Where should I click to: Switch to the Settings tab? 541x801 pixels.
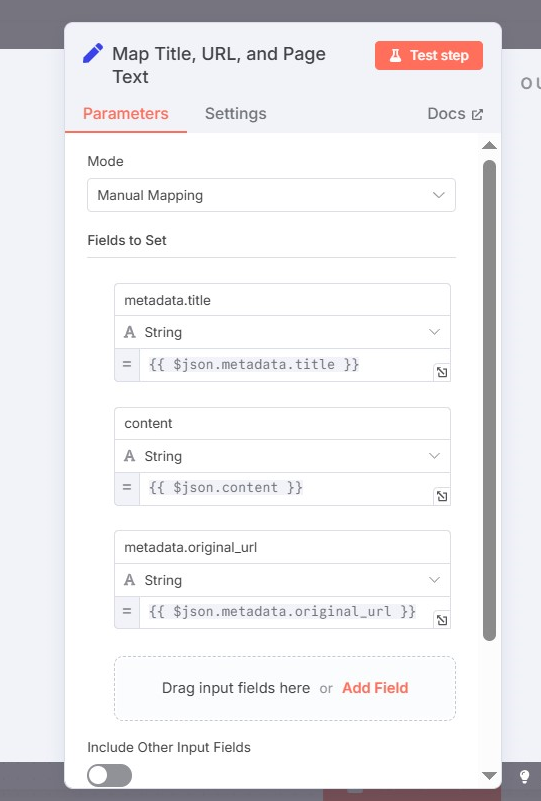236,113
